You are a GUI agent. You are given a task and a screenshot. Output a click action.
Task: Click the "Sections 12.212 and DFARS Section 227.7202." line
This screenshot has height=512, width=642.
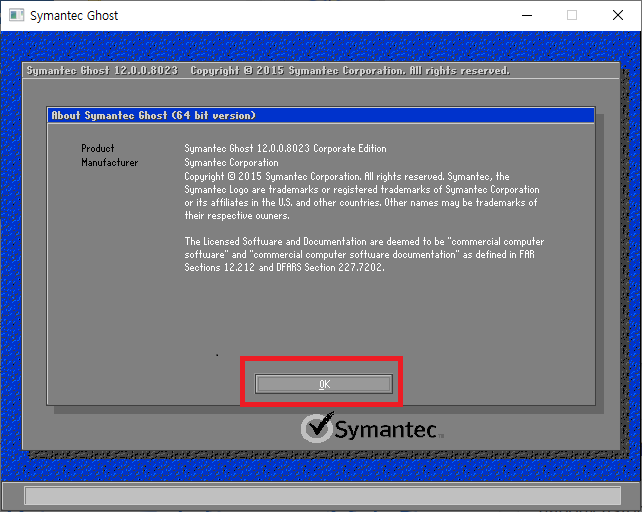[x=284, y=267]
